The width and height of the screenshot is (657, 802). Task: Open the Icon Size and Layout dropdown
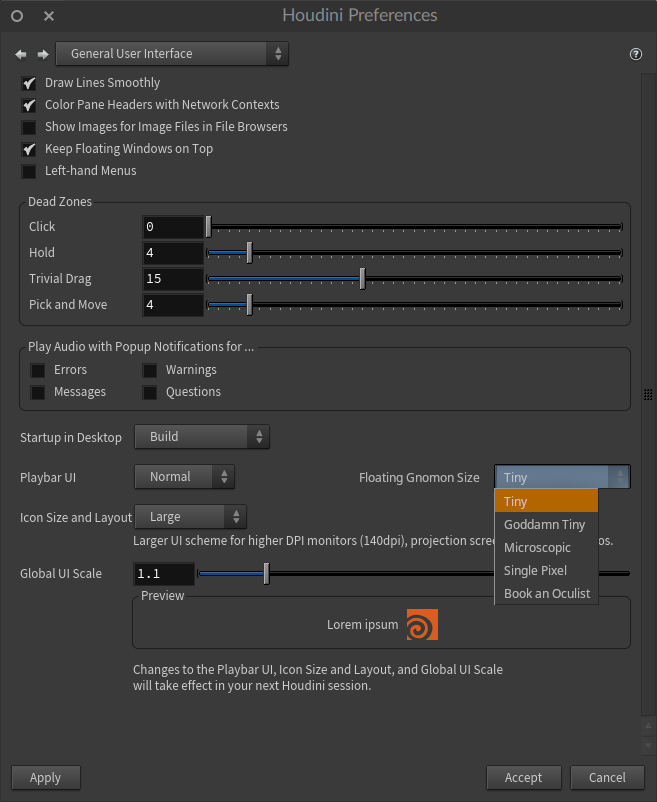coord(190,517)
